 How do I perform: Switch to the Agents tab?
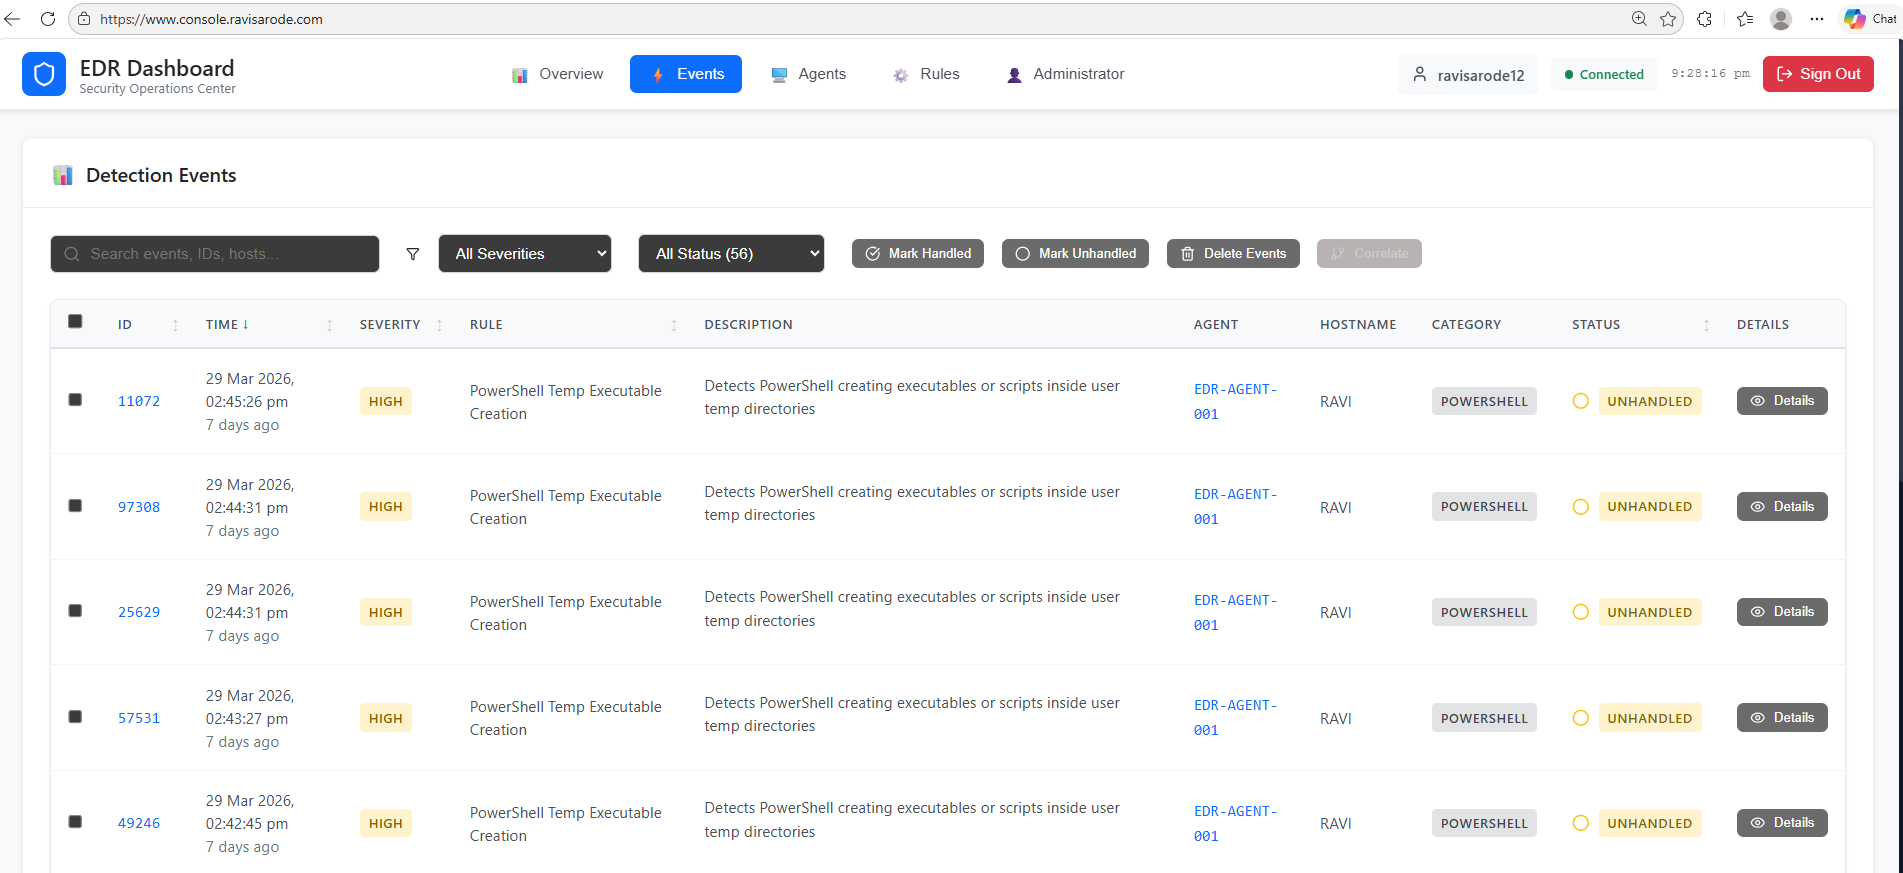tap(808, 74)
